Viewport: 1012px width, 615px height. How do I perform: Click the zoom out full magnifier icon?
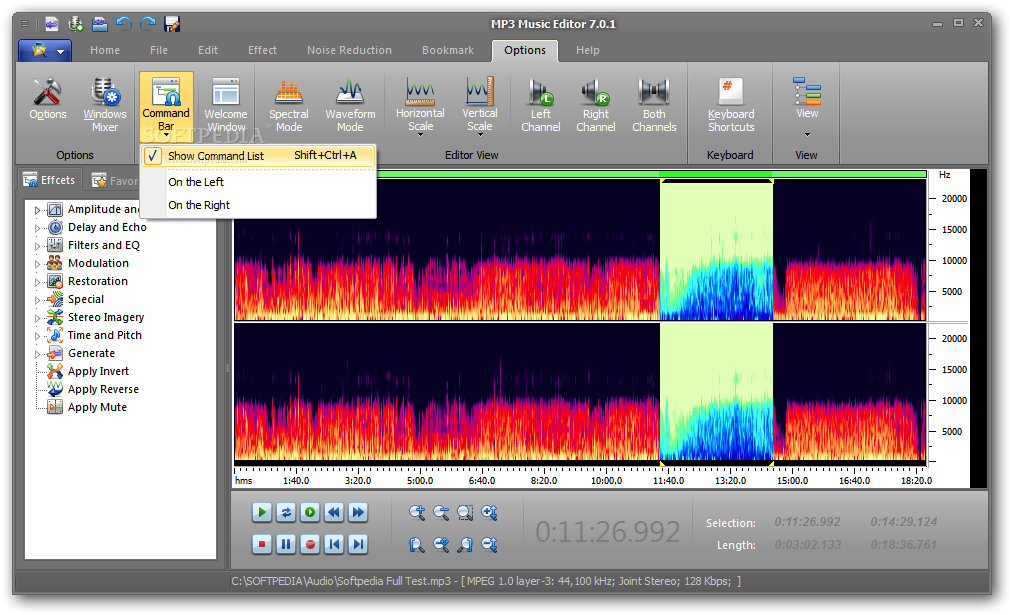(441, 545)
